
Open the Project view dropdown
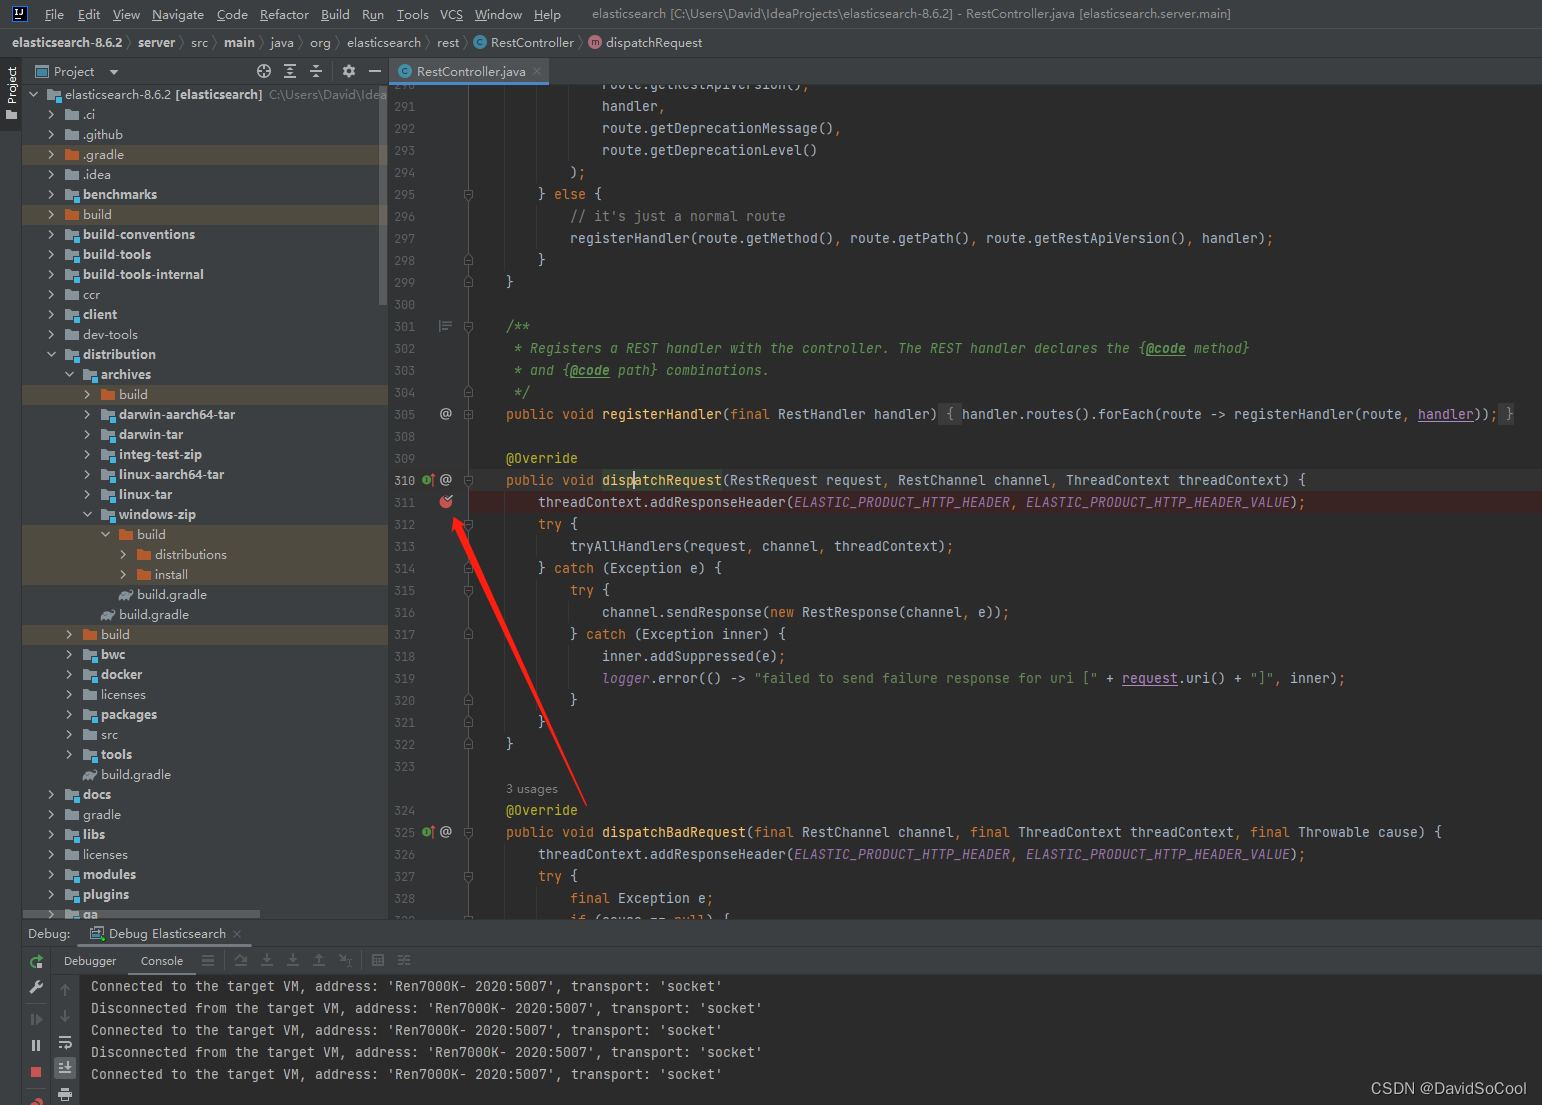point(113,72)
